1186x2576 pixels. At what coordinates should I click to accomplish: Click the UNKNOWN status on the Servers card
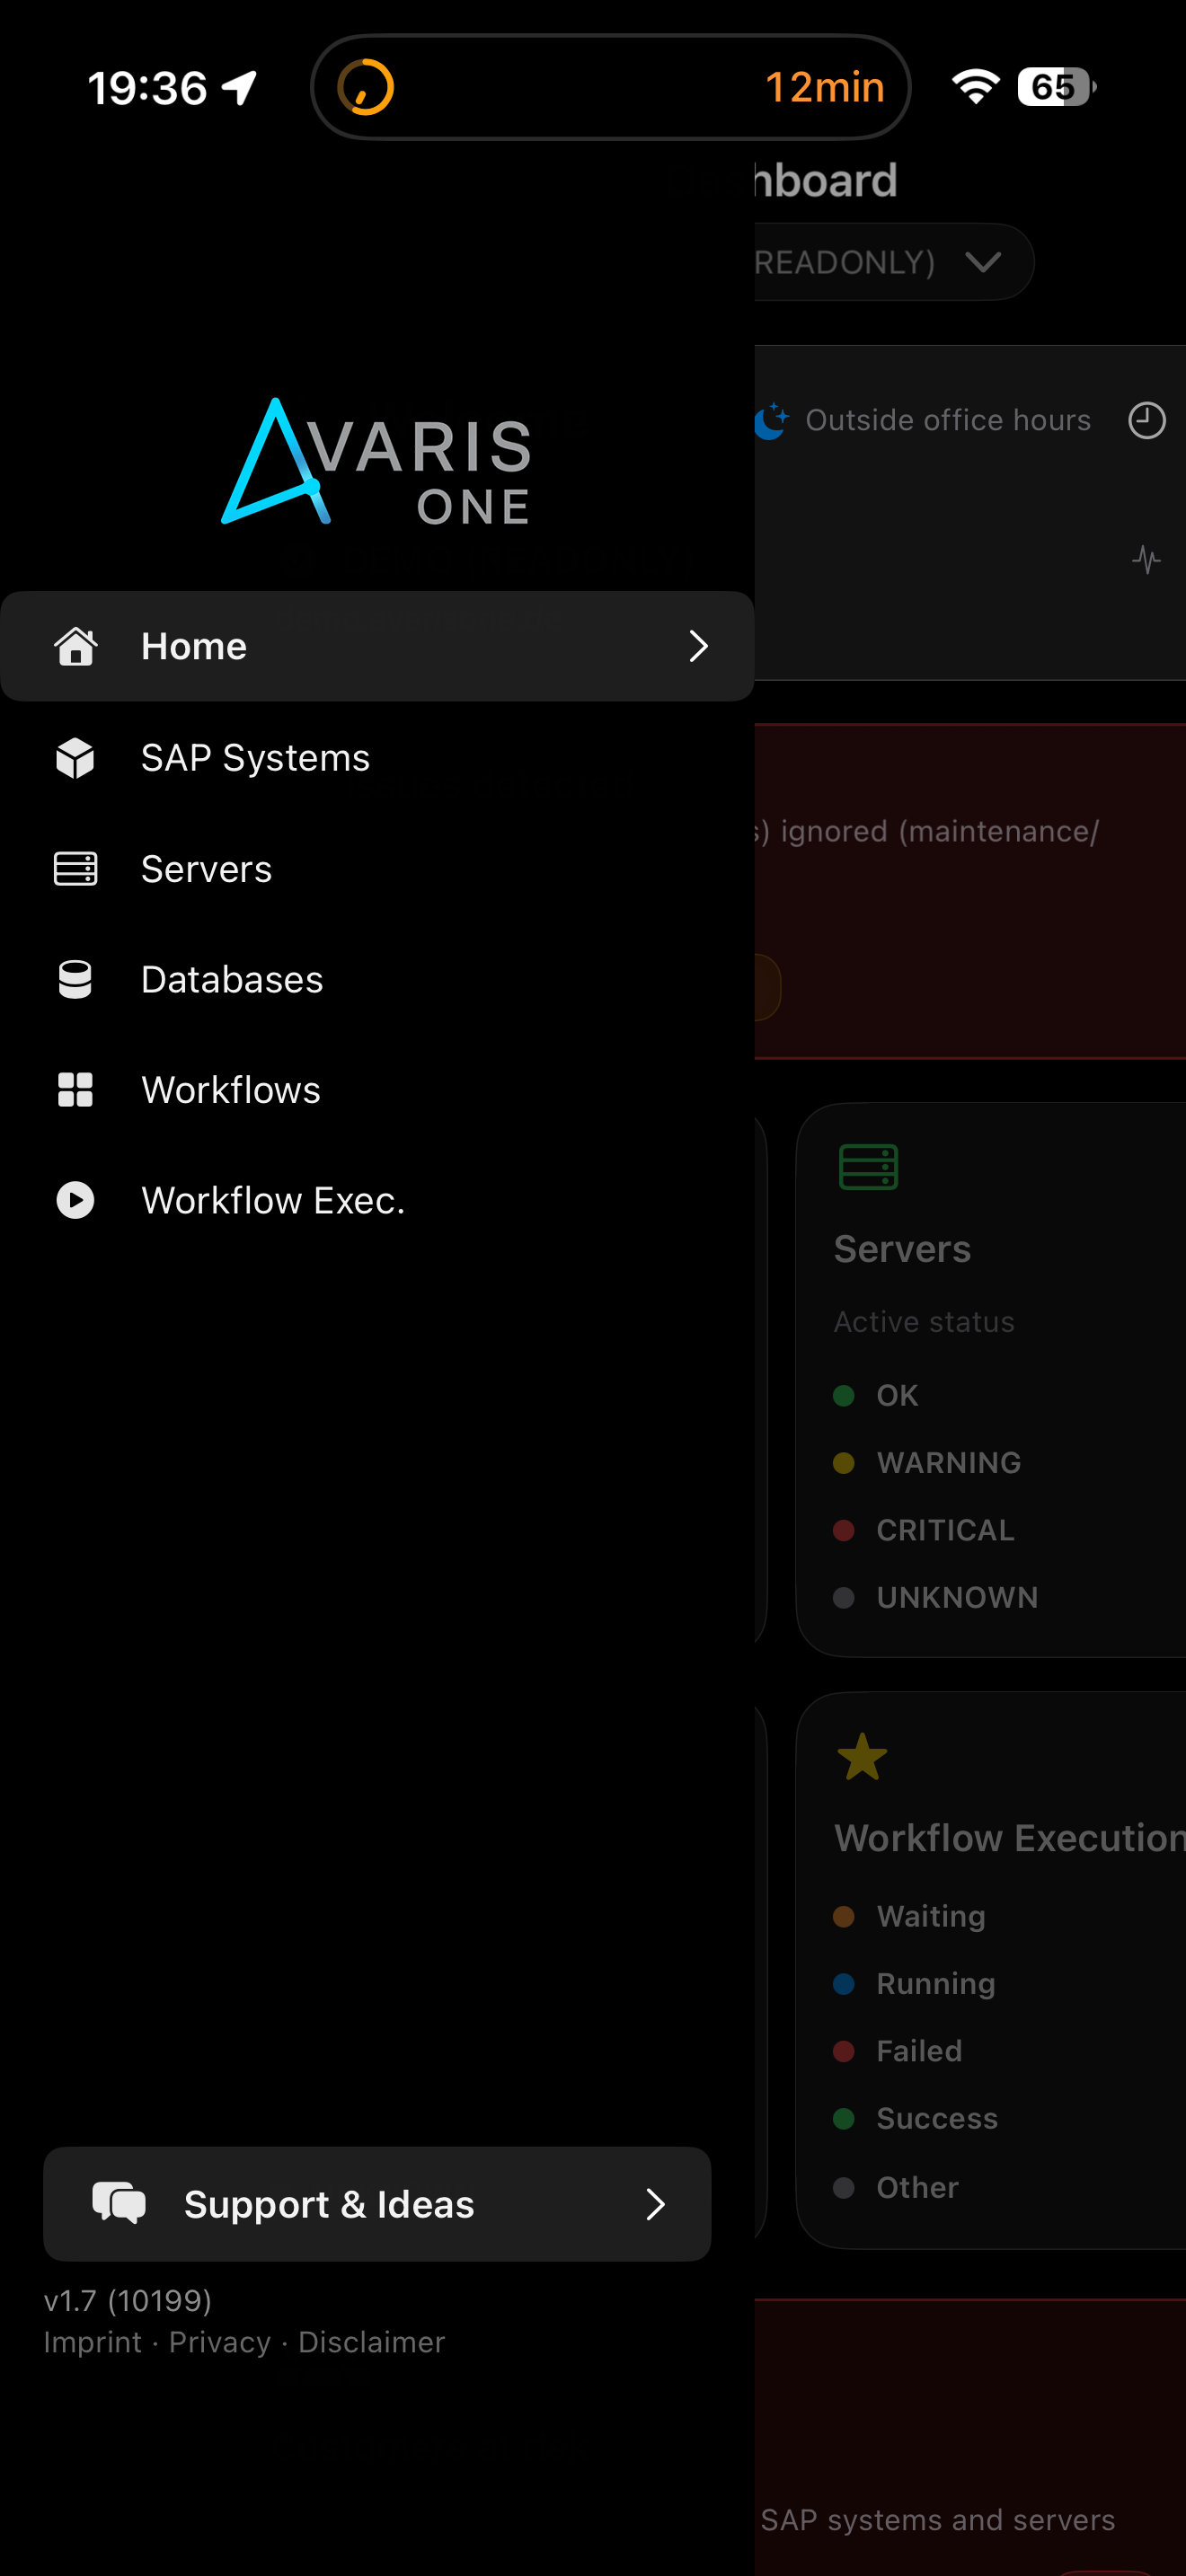[935, 1597]
